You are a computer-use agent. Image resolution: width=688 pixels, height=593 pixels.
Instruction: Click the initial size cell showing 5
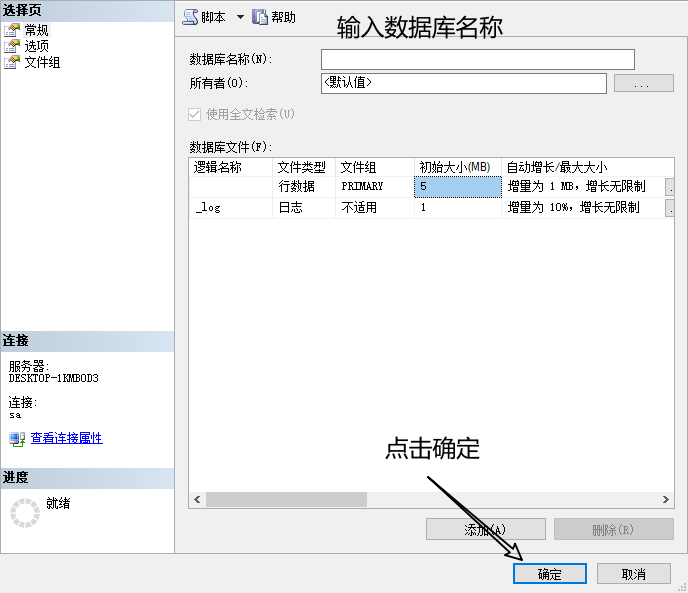[458, 187]
